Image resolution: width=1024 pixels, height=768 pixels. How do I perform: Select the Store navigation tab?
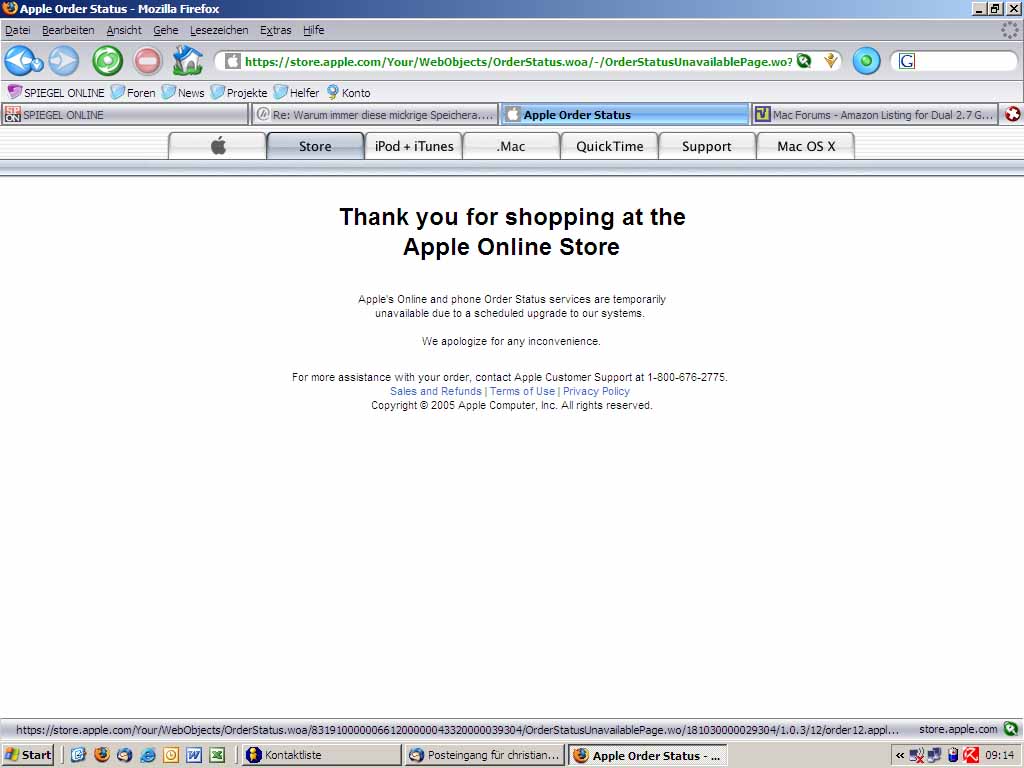(315, 146)
